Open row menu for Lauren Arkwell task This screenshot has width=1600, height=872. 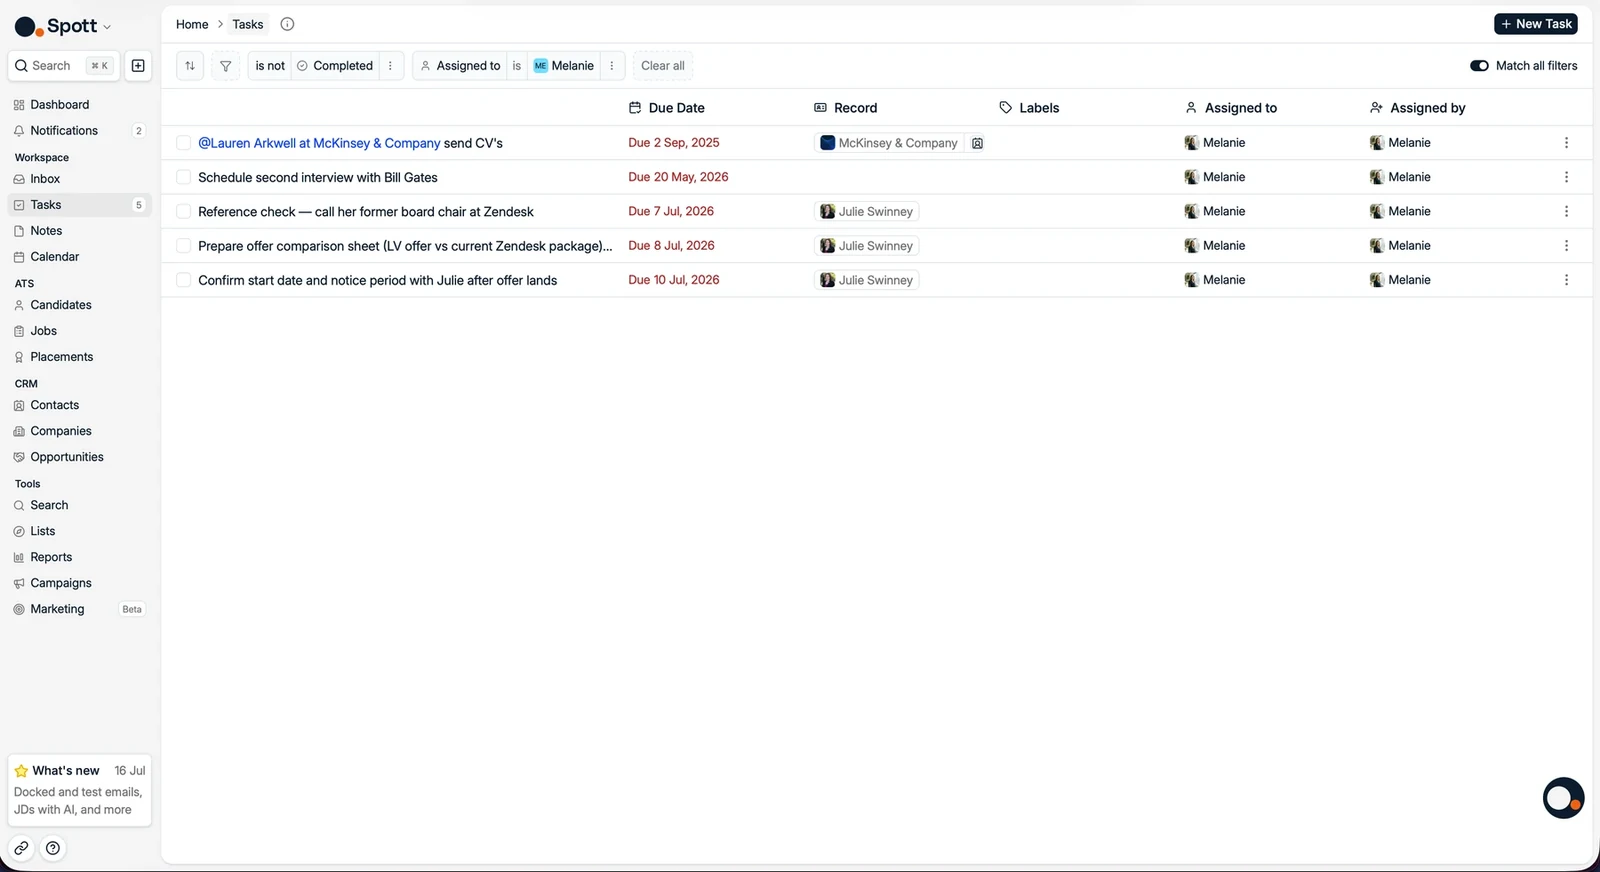point(1566,143)
